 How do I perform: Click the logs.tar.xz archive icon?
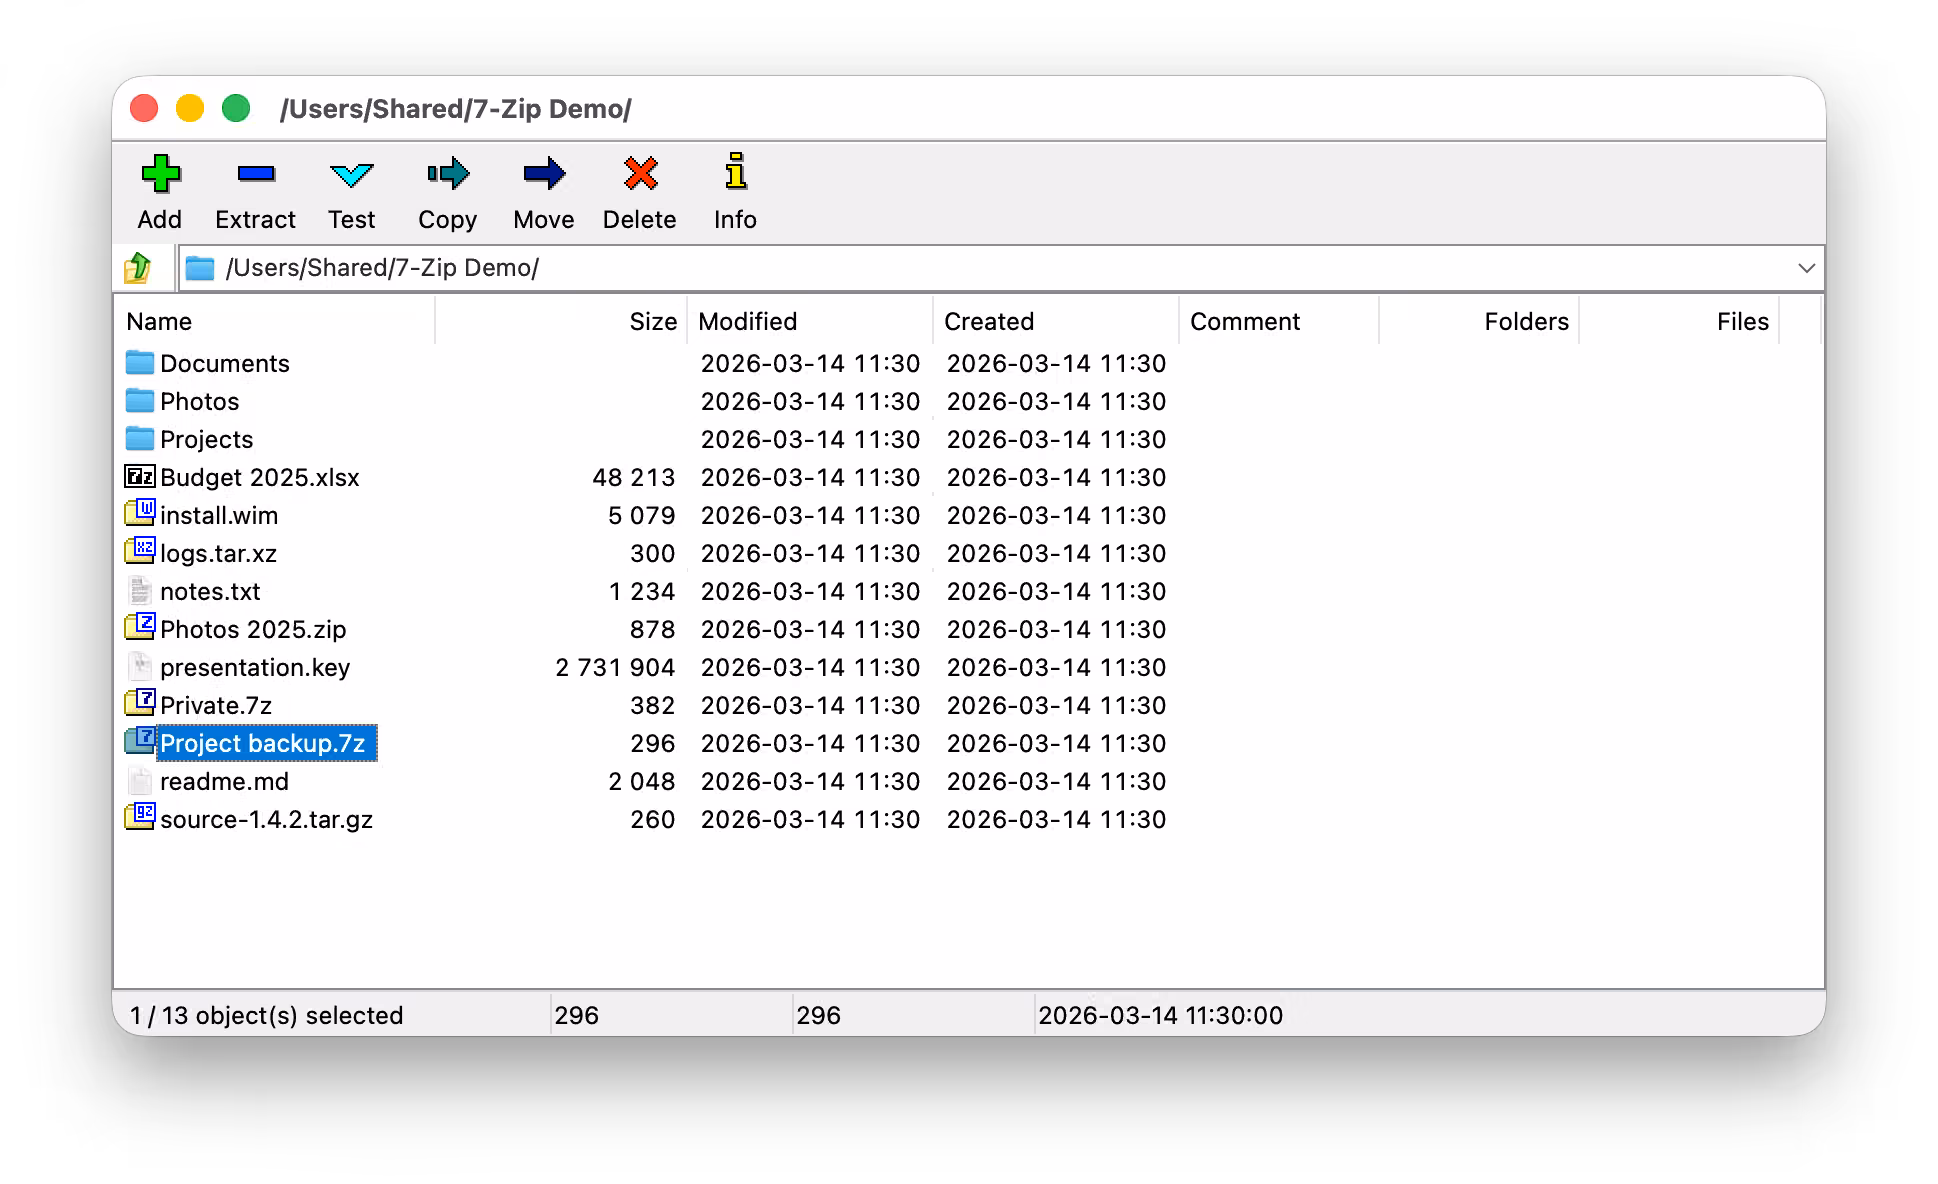(x=140, y=551)
